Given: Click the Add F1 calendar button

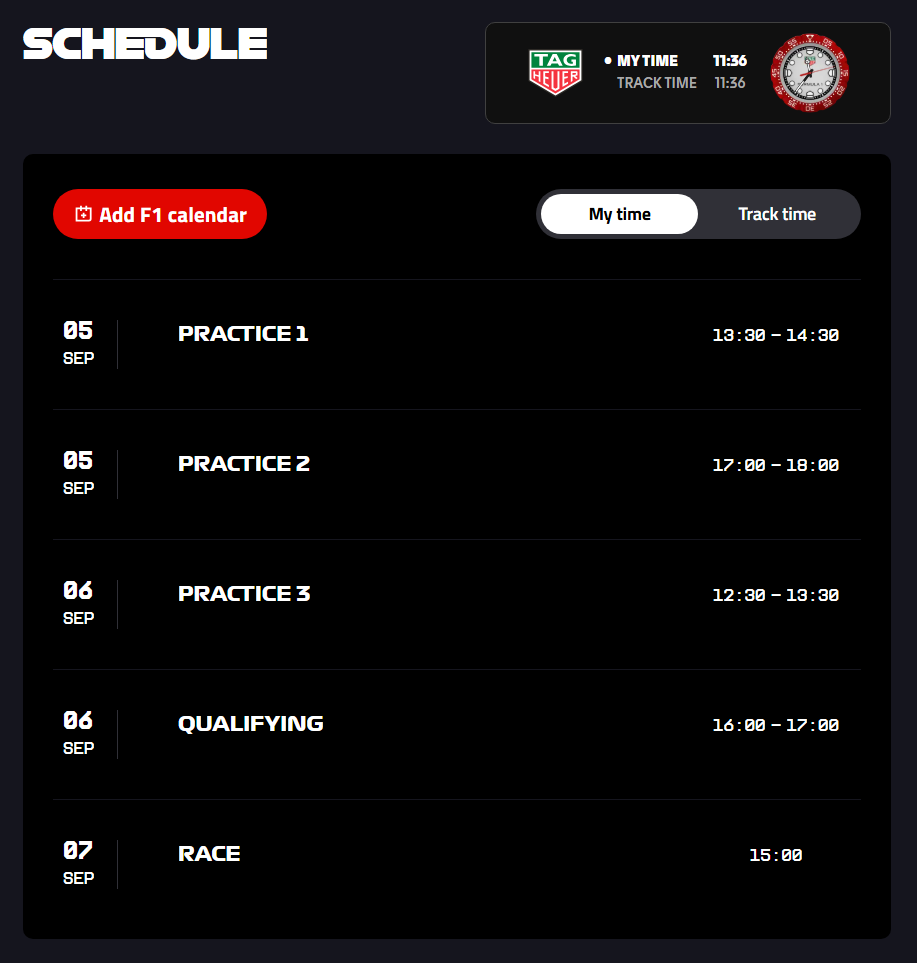Looking at the screenshot, I should 160,214.
